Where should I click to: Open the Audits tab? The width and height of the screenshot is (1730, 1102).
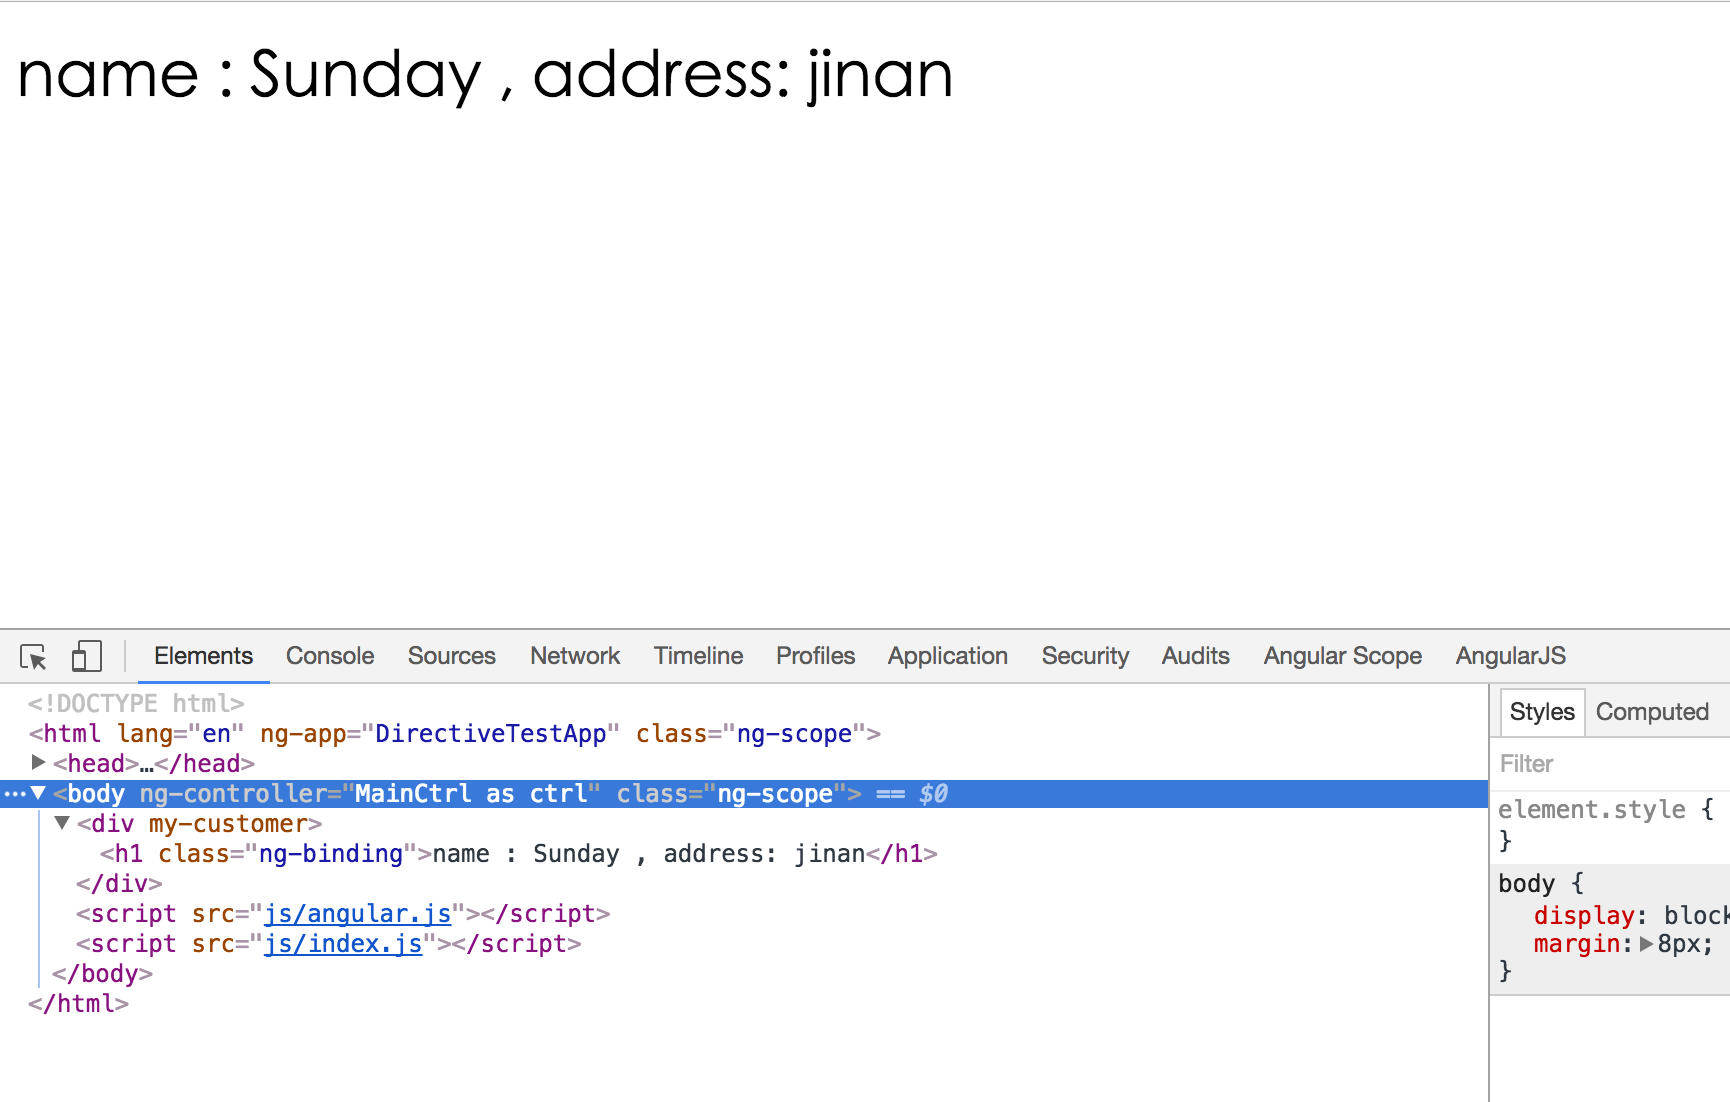(1196, 656)
